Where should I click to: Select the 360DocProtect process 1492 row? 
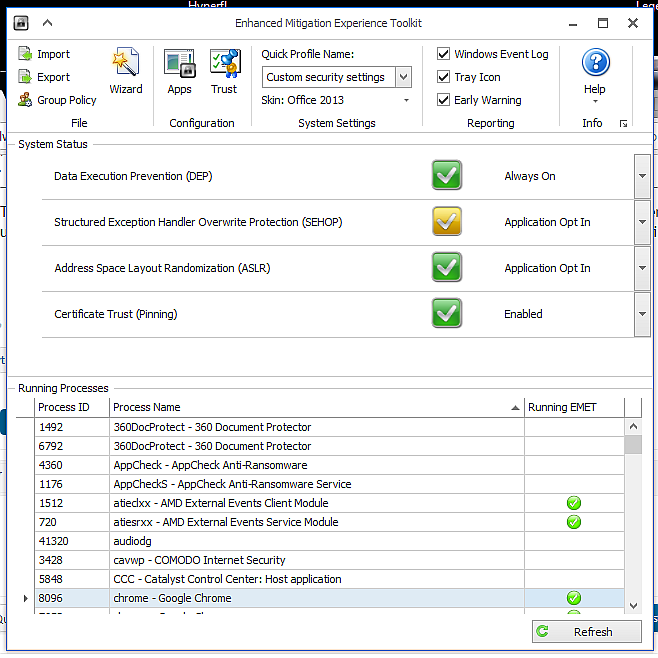pos(329,427)
